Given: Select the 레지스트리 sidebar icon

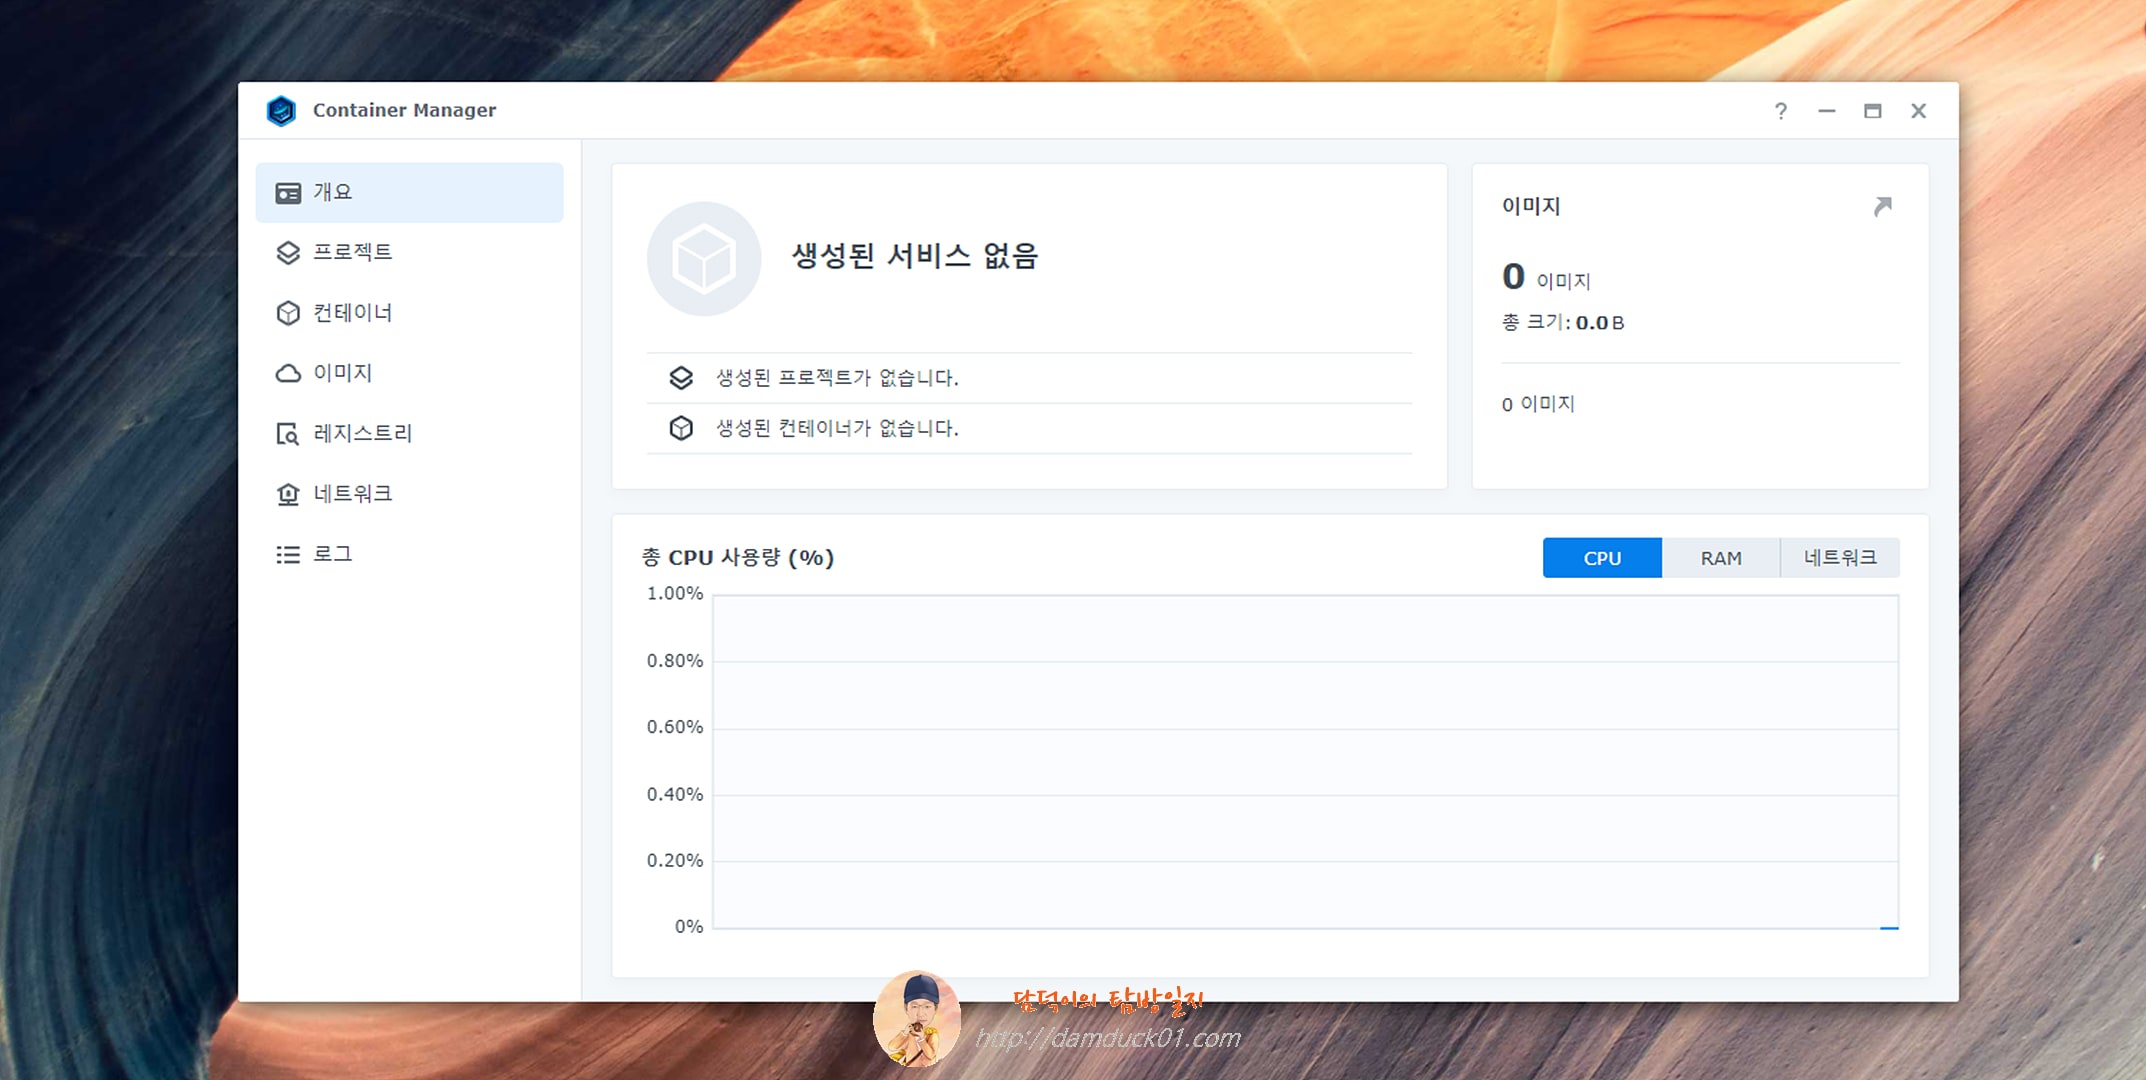Looking at the screenshot, I should tap(287, 433).
